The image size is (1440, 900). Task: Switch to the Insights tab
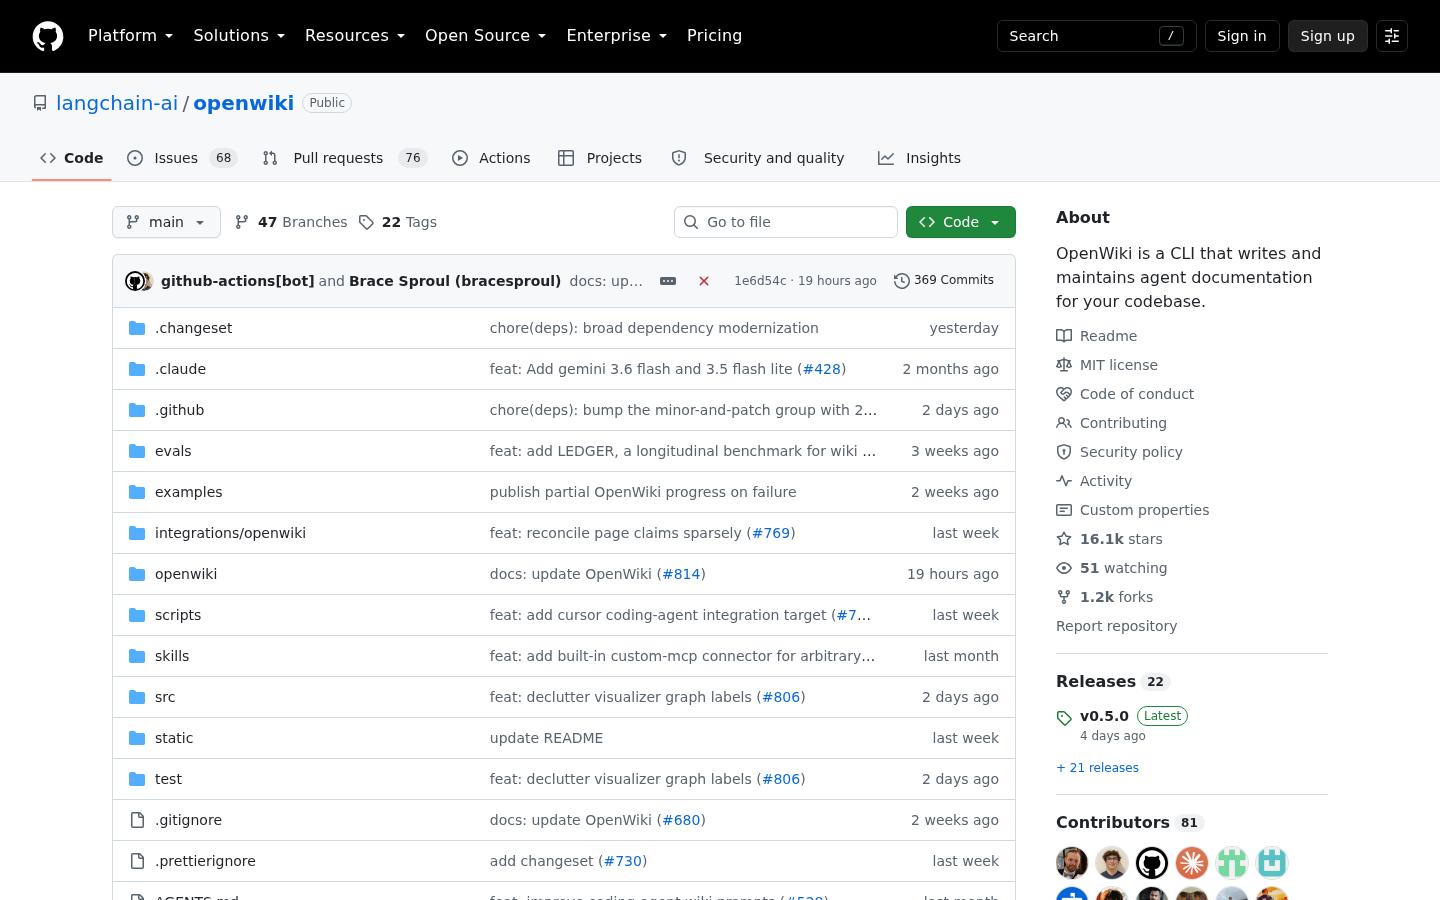click(x=919, y=158)
